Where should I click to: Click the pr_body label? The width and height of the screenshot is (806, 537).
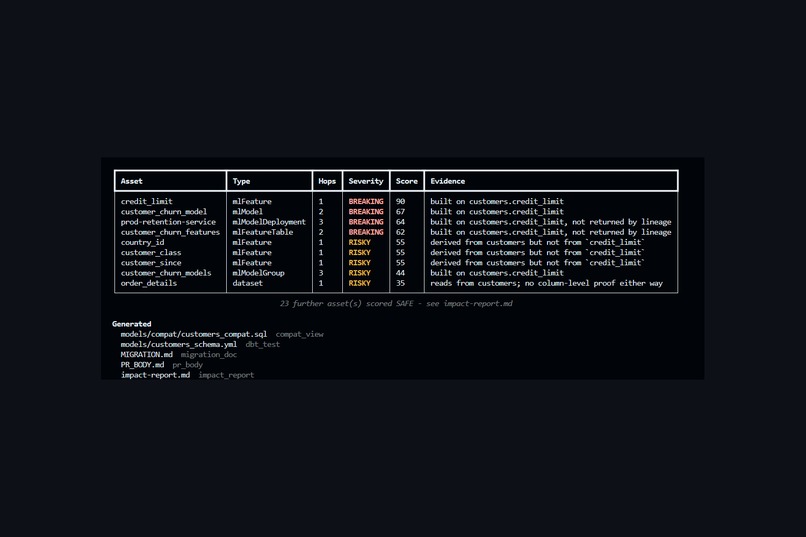pos(188,365)
